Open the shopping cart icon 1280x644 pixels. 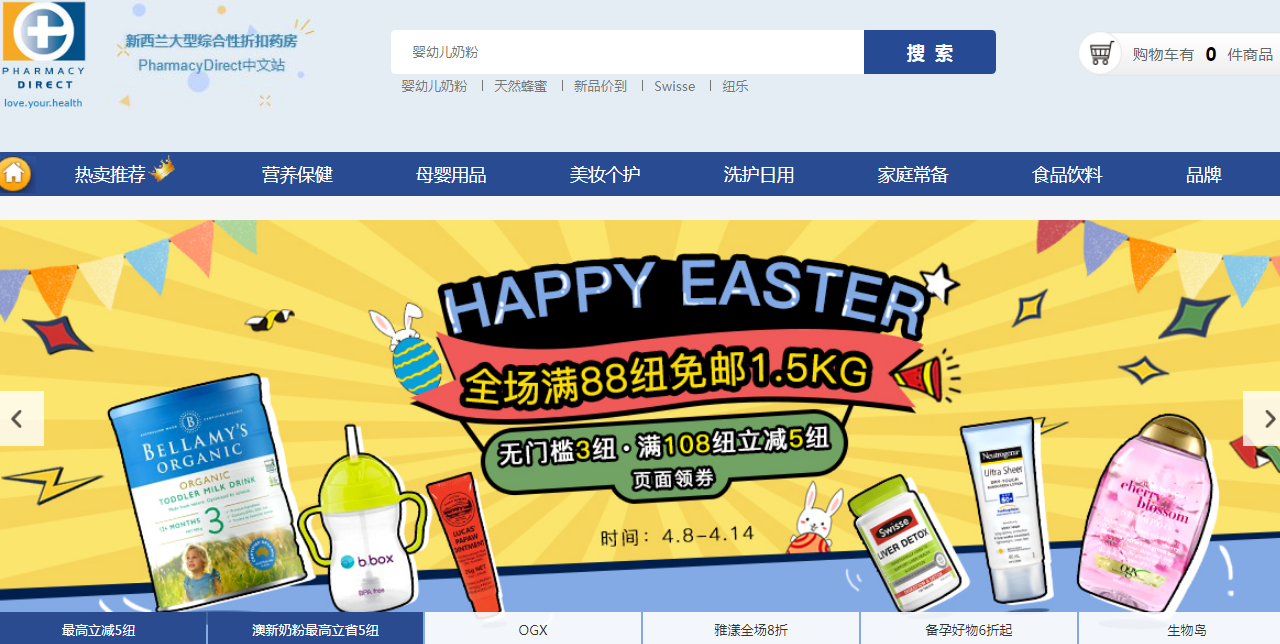1101,53
